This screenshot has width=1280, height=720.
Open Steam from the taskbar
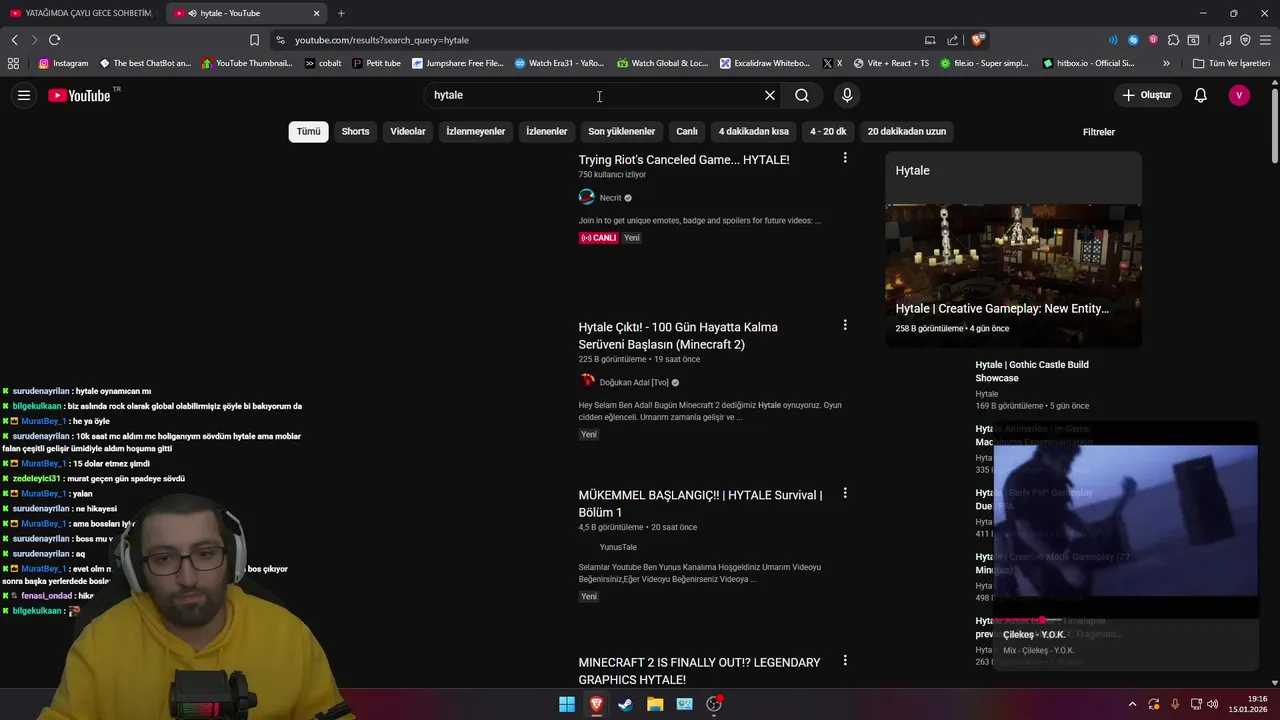(625, 704)
